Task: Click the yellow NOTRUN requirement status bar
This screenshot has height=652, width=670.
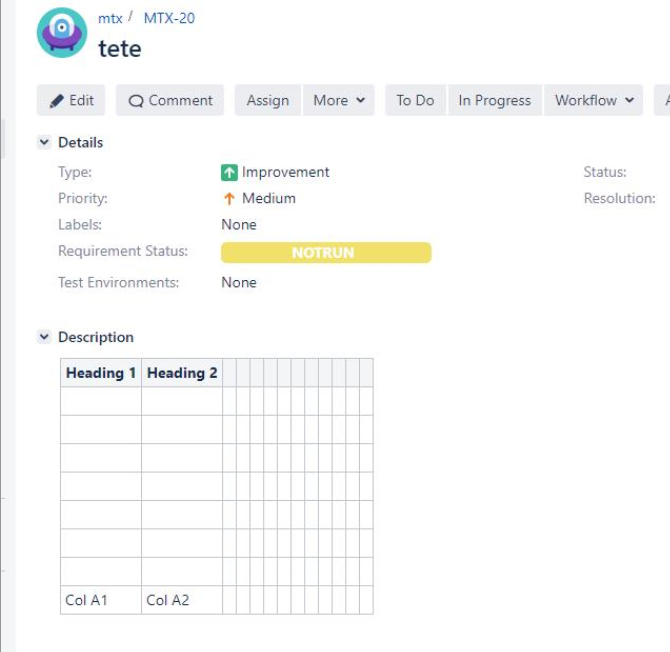Action: [x=326, y=253]
